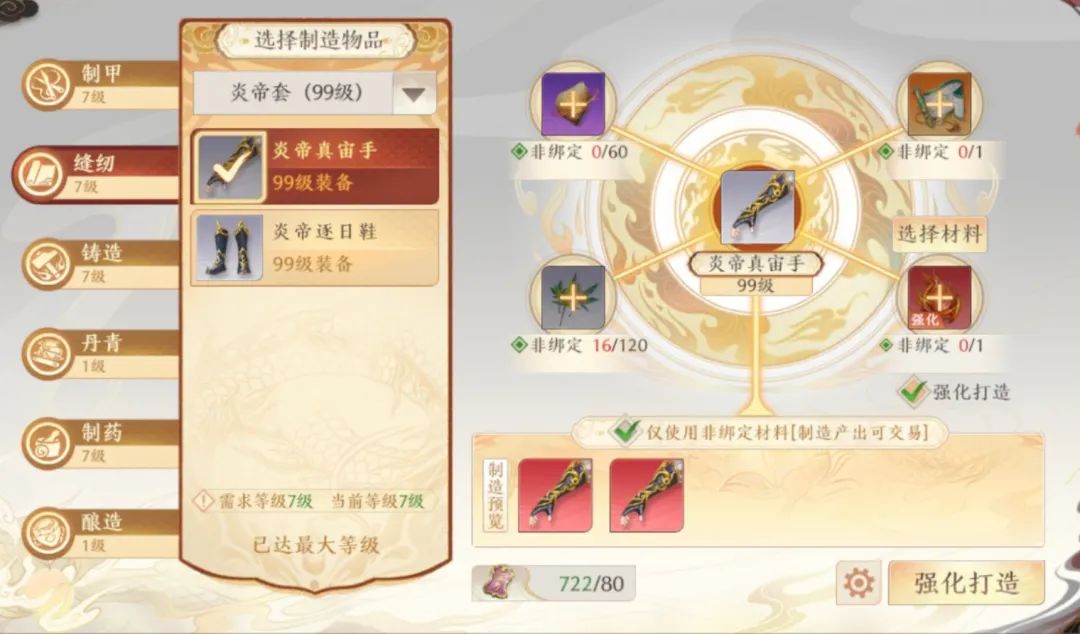Open crafting settings gear icon
Viewport: 1080px width, 634px height.
[859, 583]
